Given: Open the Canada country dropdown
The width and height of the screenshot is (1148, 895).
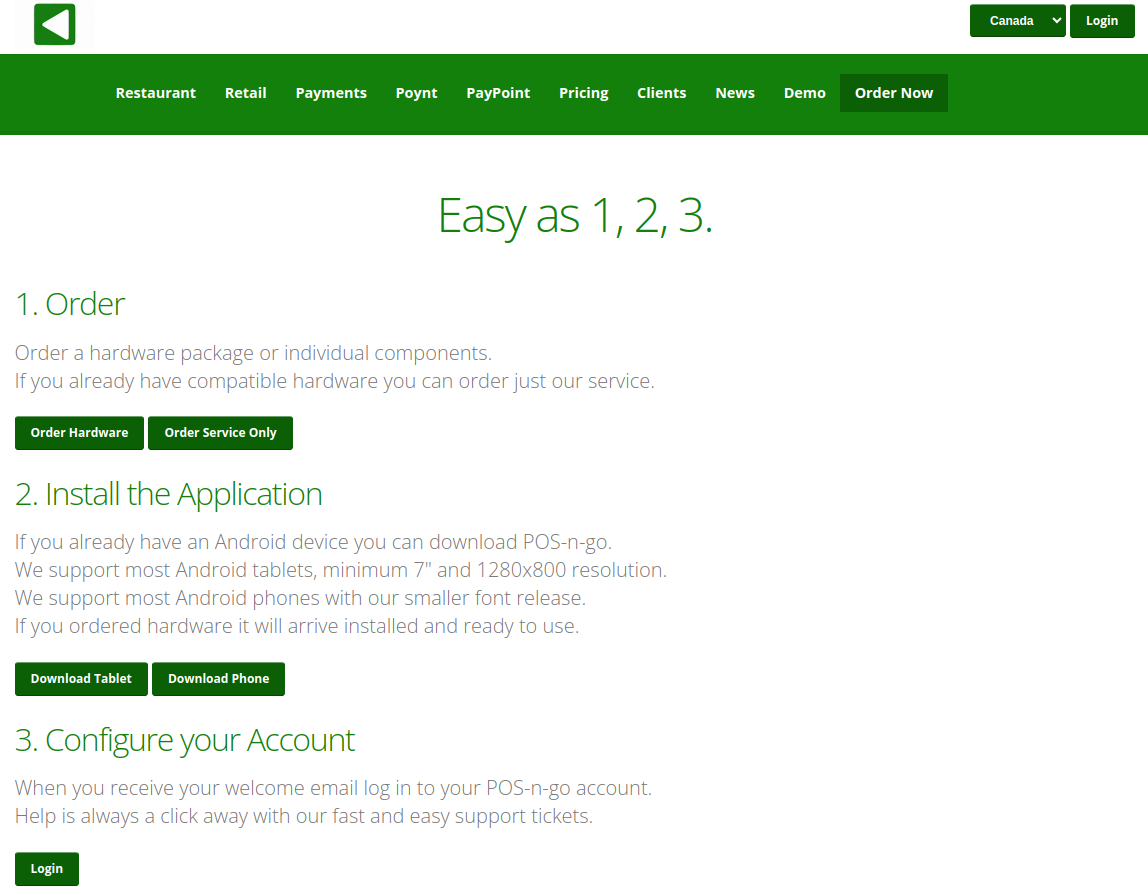Looking at the screenshot, I should [1017, 21].
